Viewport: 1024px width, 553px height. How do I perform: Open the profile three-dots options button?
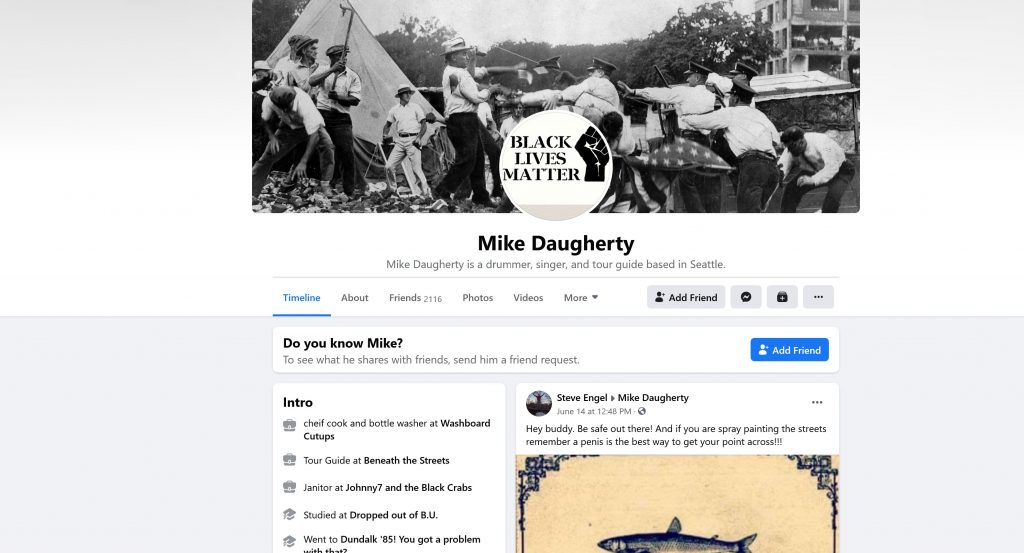(818, 297)
